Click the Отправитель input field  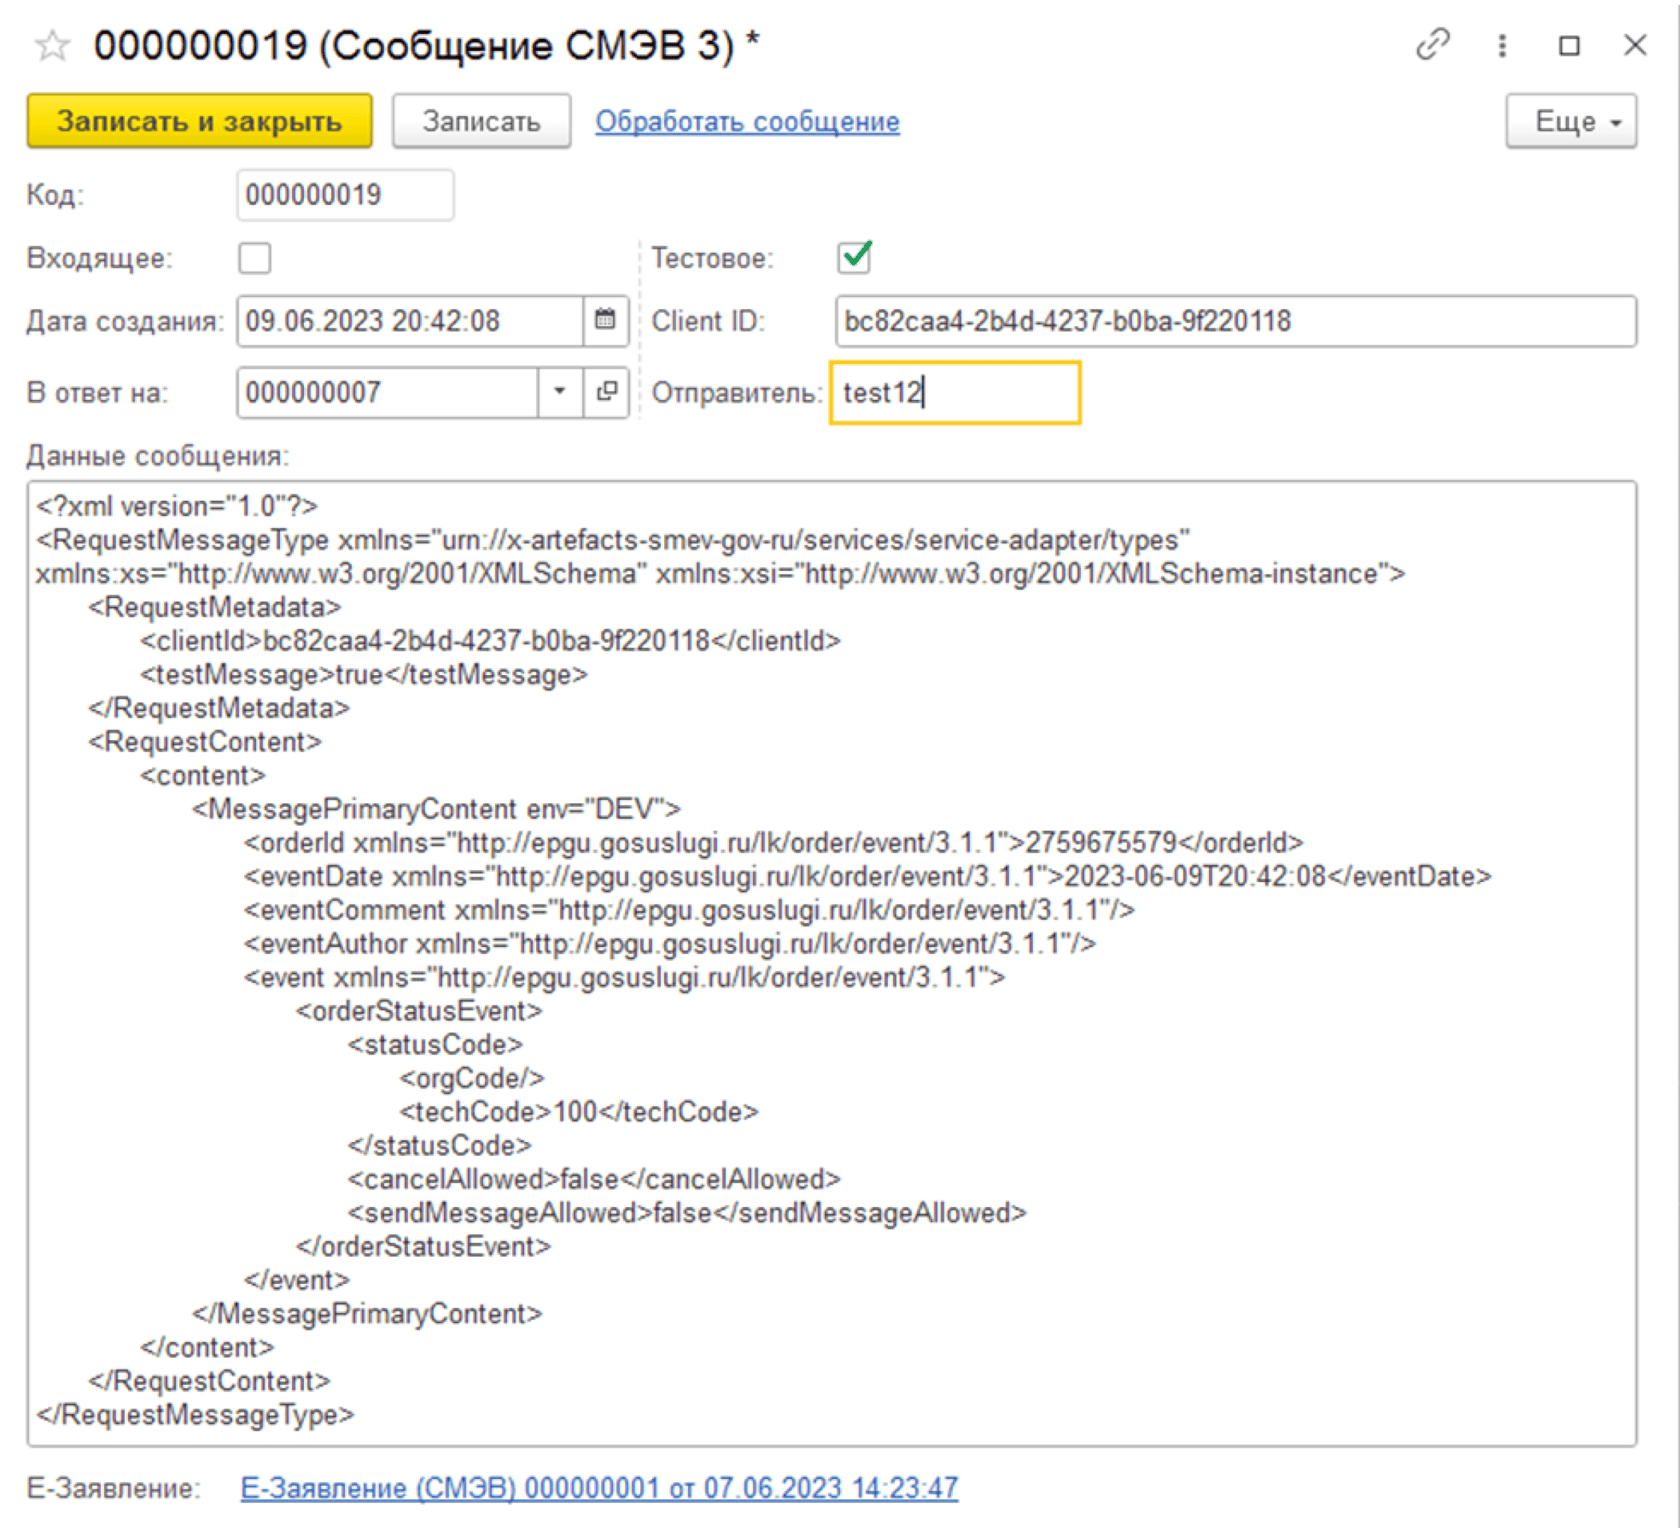pos(955,393)
